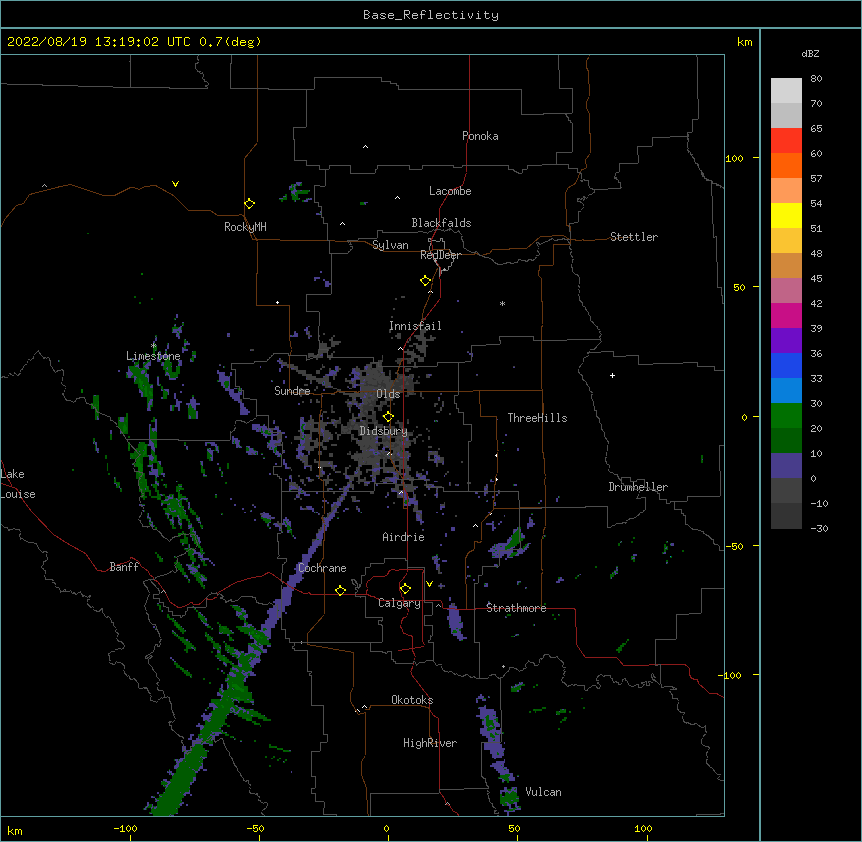Click the yellow diamond marker above the Calgary label

tap(405, 589)
